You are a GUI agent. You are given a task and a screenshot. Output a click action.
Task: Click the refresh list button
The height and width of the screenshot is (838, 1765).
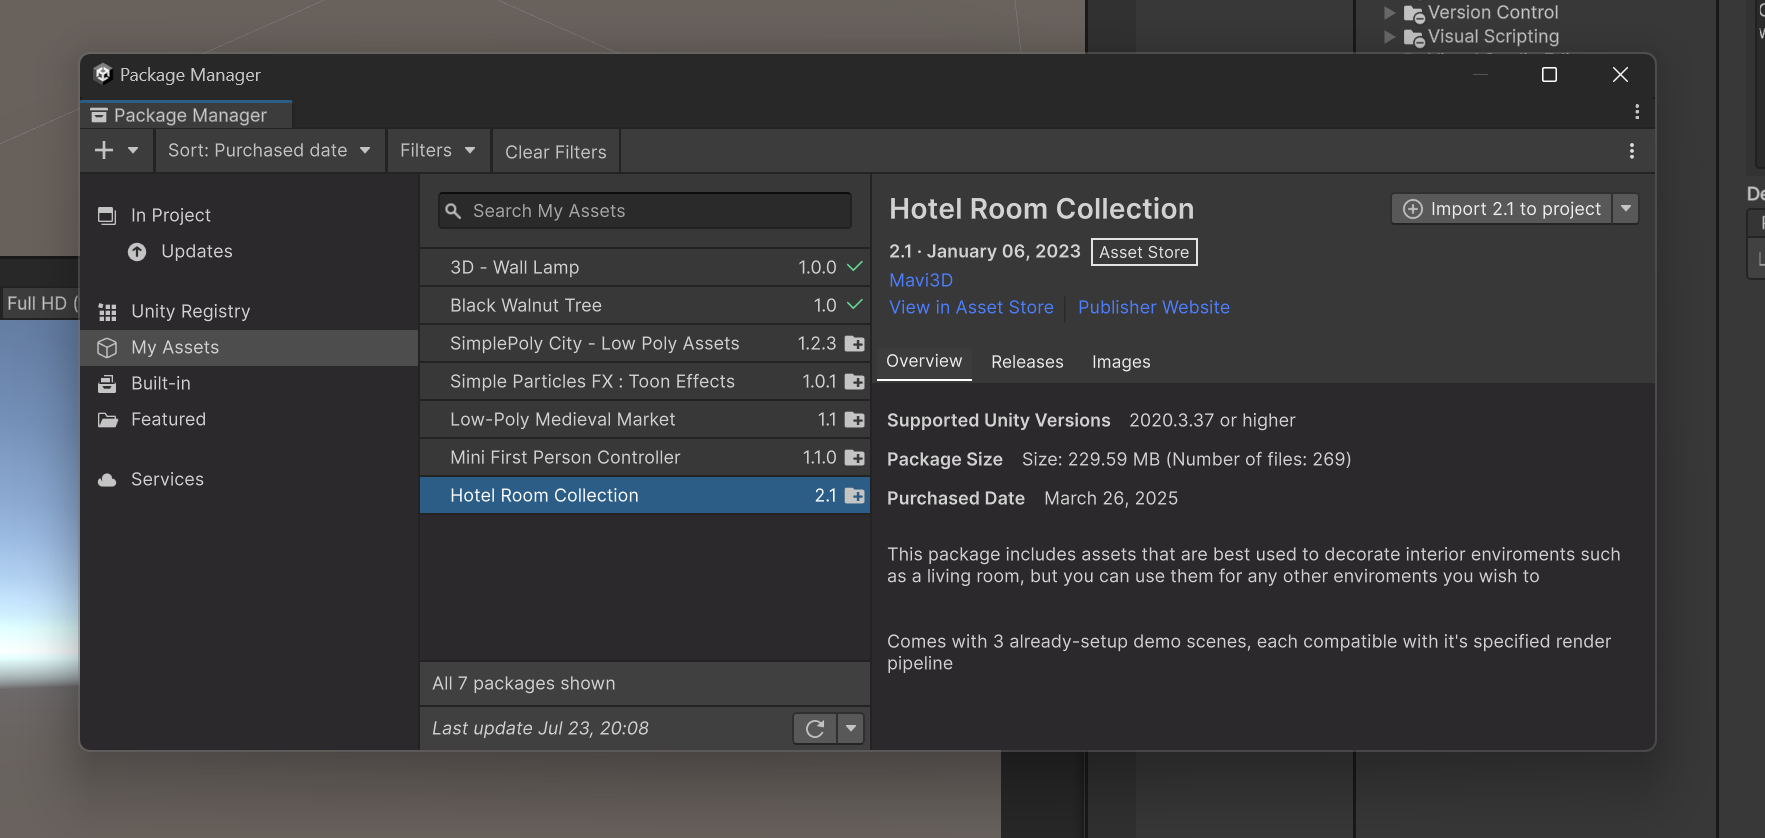click(x=815, y=729)
